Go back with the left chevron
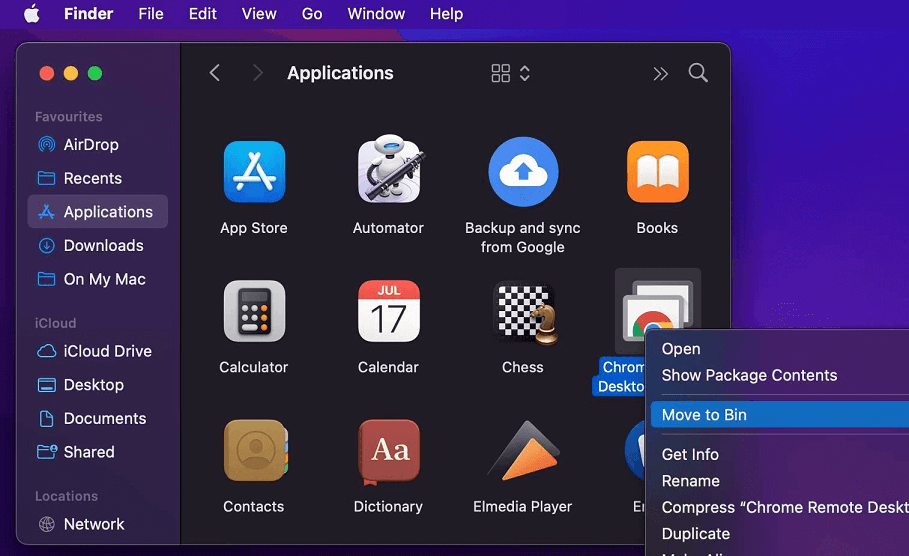Screen dimensions: 909x556 (214, 73)
